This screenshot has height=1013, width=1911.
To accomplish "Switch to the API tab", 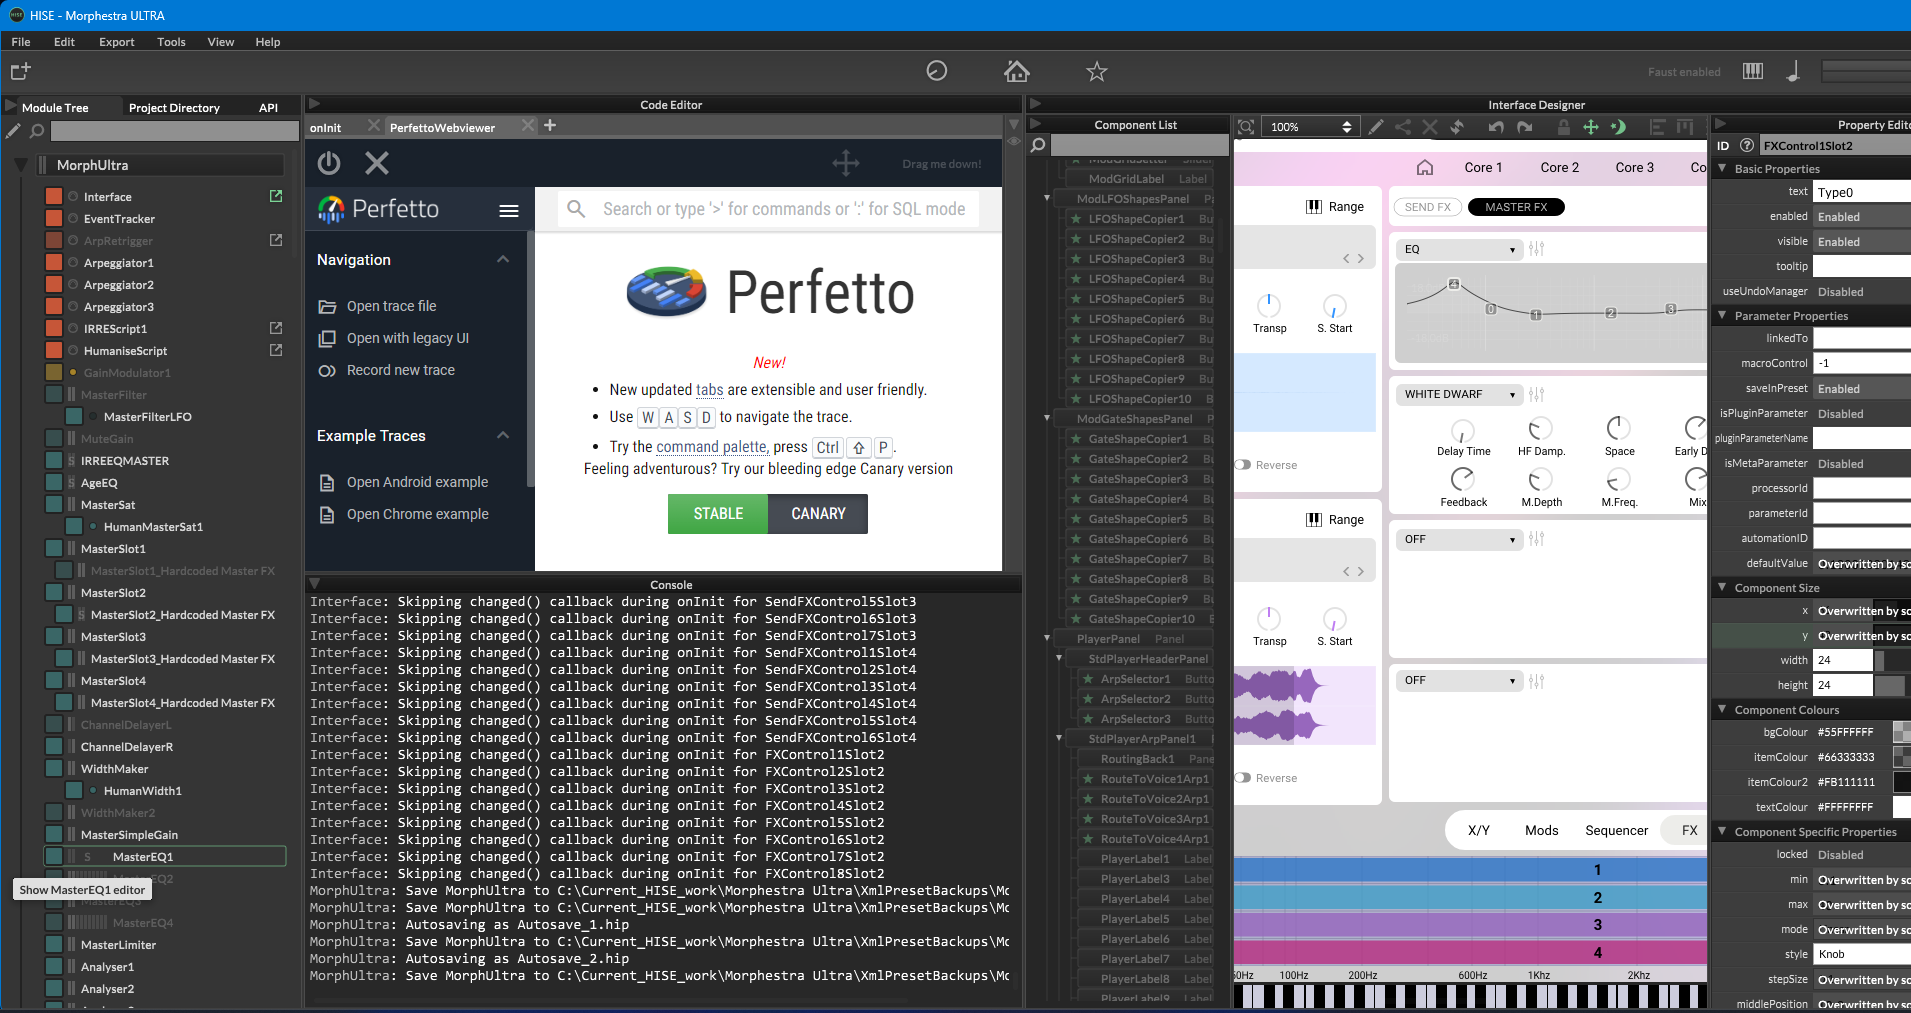I will 268,107.
